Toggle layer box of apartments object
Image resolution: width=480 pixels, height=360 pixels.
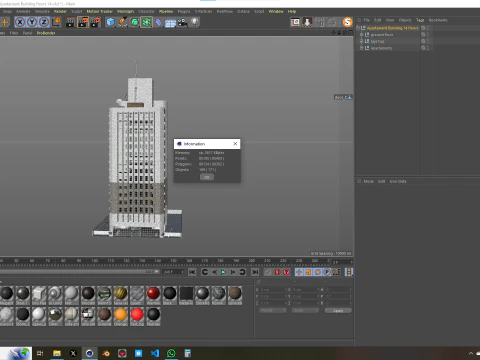[x=423, y=48]
